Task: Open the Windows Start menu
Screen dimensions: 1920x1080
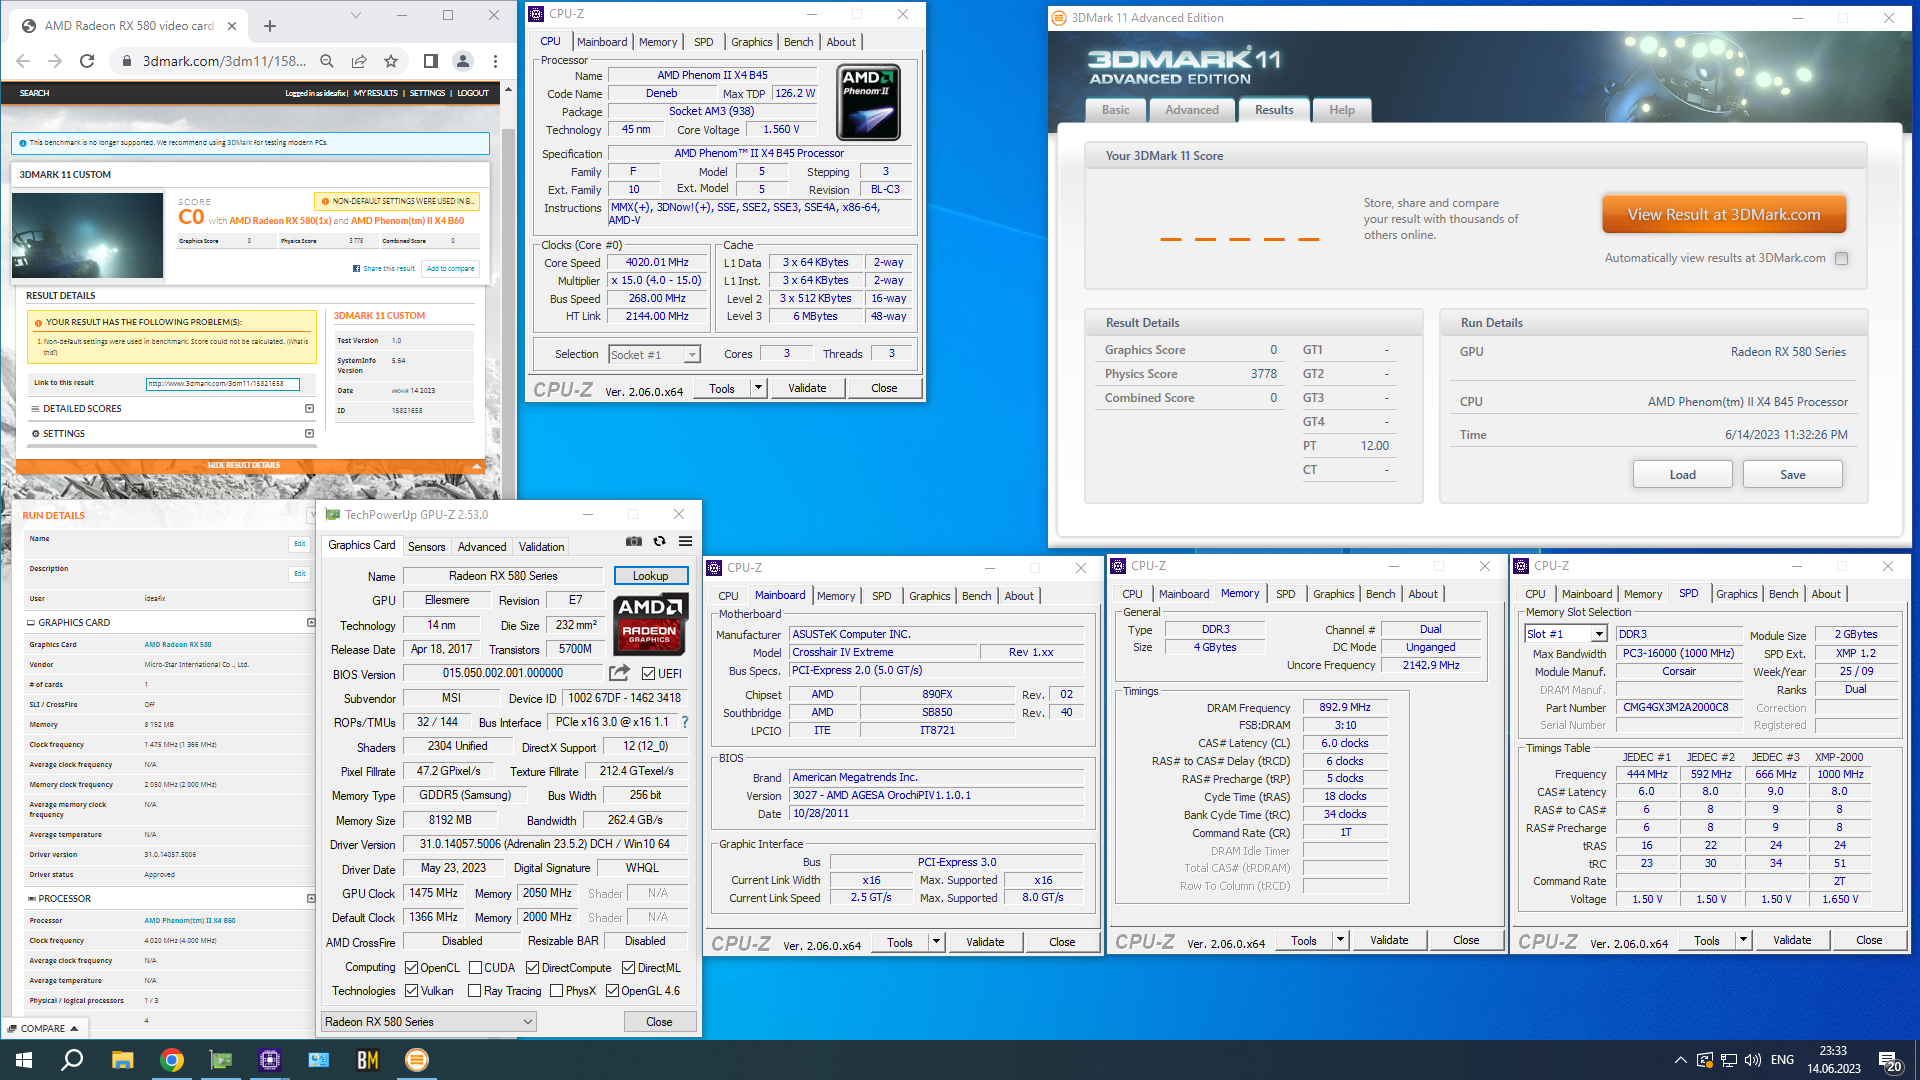Action: pyautogui.click(x=24, y=1060)
